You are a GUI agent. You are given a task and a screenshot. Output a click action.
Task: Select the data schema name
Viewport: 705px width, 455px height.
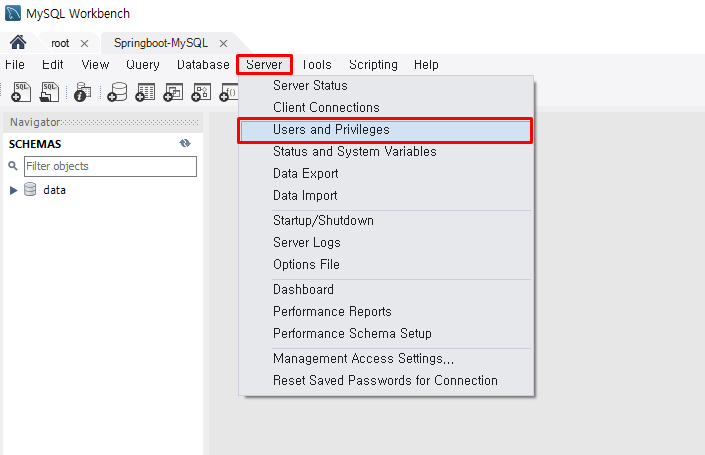(54, 190)
